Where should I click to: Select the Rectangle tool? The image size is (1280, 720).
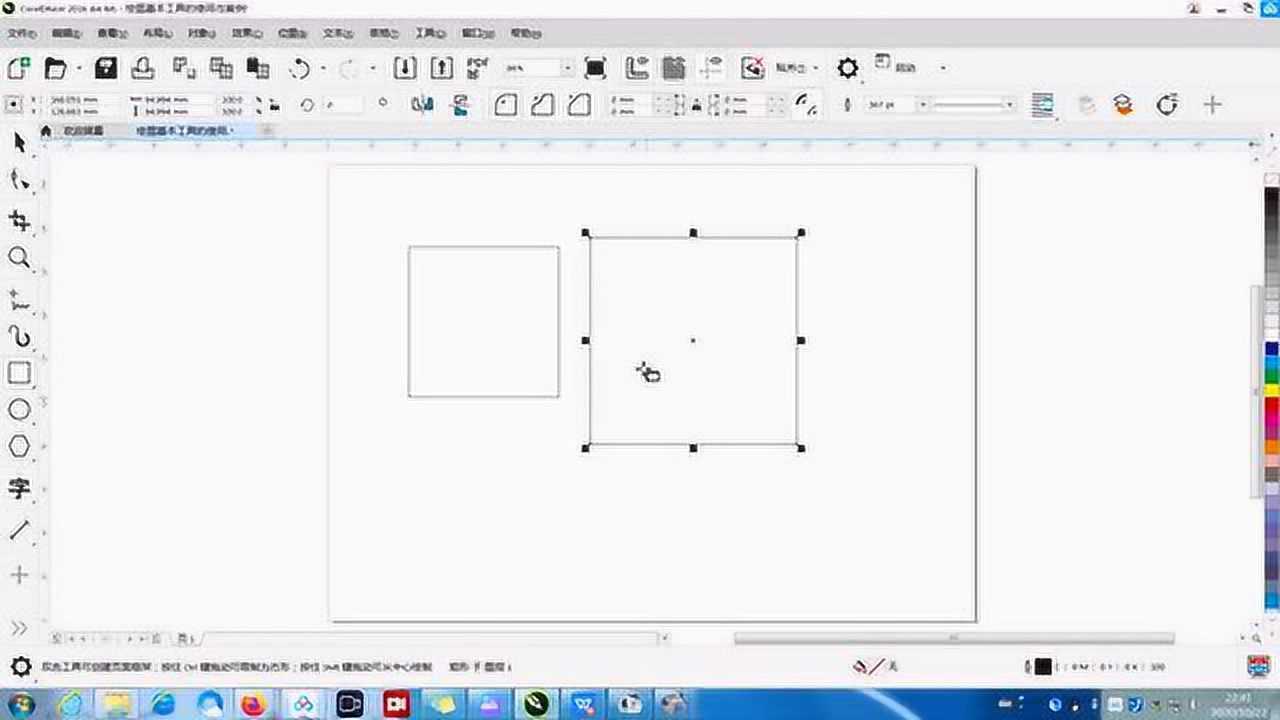click(x=19, y=373)
